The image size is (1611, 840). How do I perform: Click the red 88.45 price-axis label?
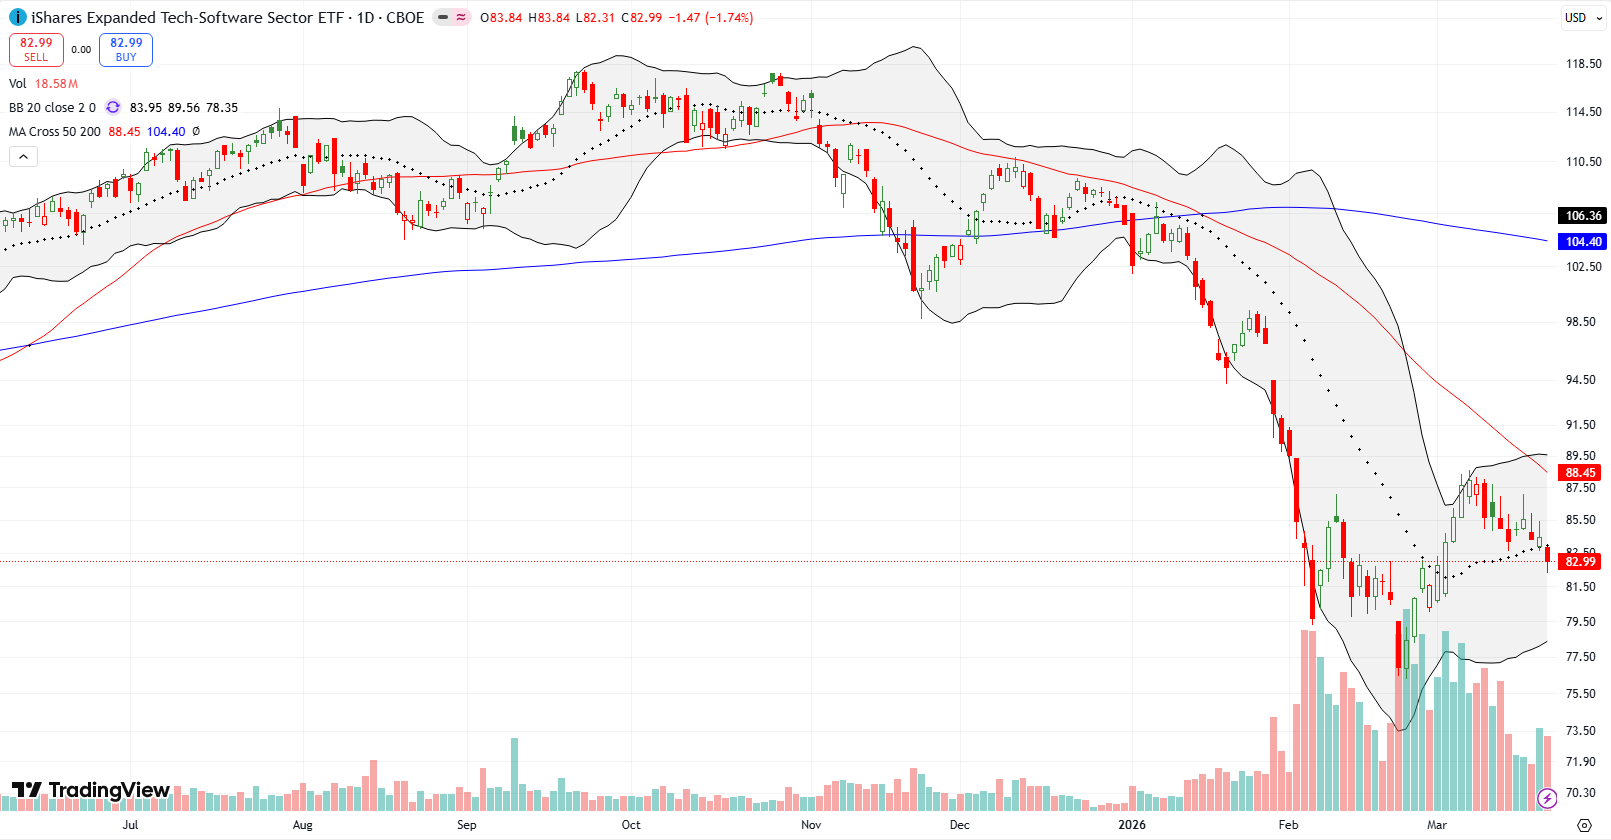click(x=1581, y=473)
